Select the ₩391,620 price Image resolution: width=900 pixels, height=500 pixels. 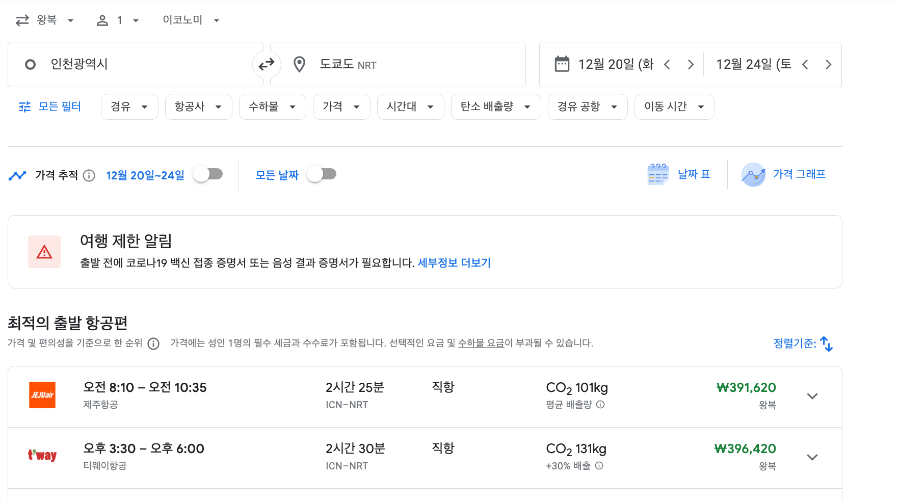click(x=746, y=388)
